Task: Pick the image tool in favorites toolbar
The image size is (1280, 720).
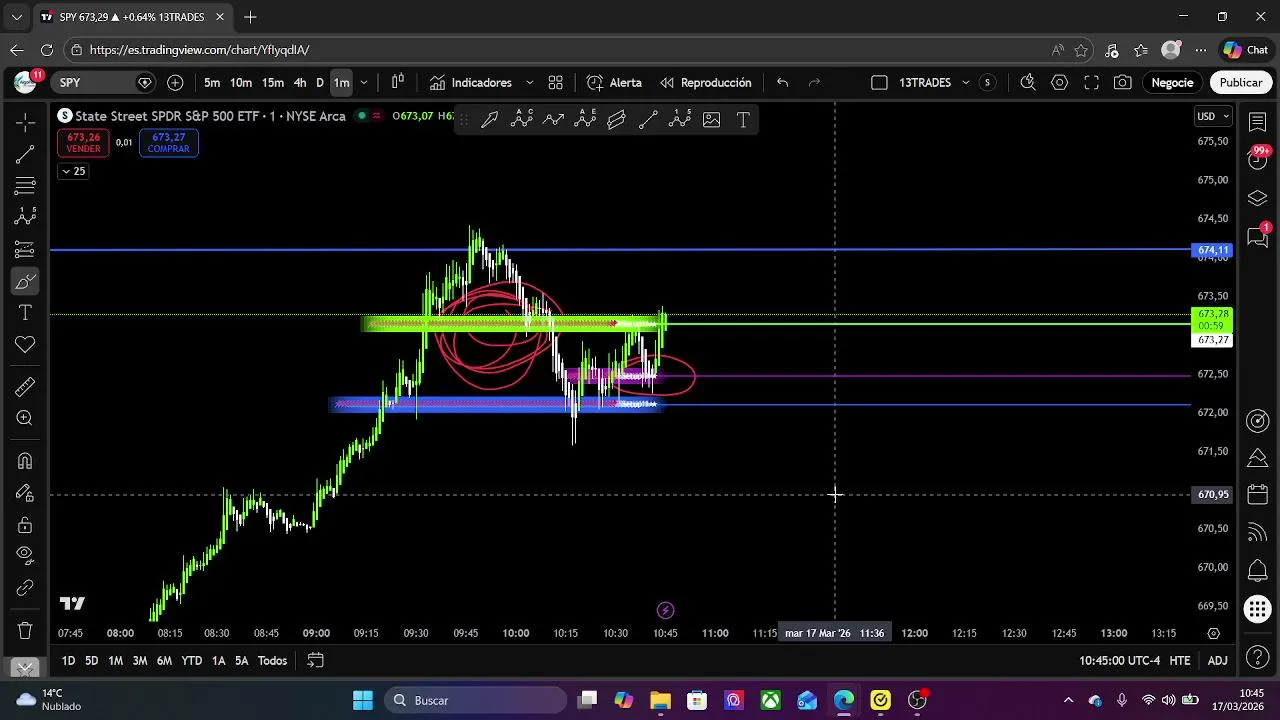Action: 712,120
